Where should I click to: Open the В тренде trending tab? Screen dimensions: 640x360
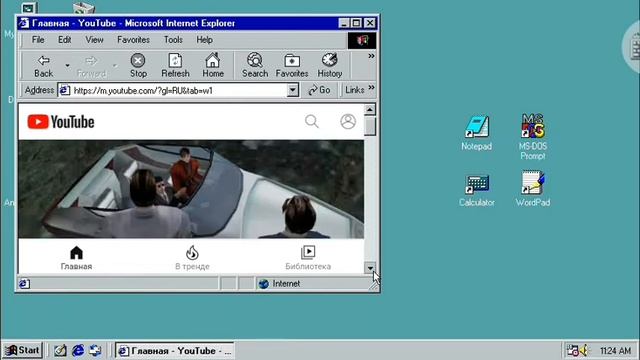(x=192, y=258)
